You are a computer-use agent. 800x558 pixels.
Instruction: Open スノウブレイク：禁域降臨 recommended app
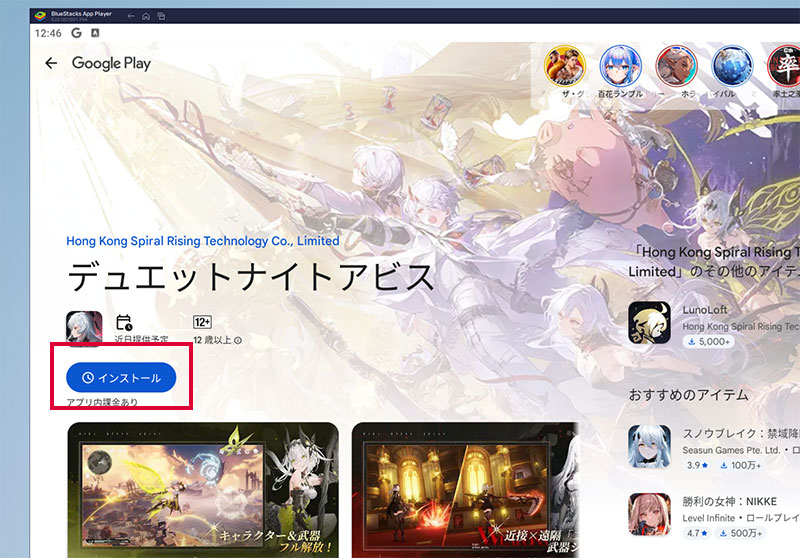[649, 445]
